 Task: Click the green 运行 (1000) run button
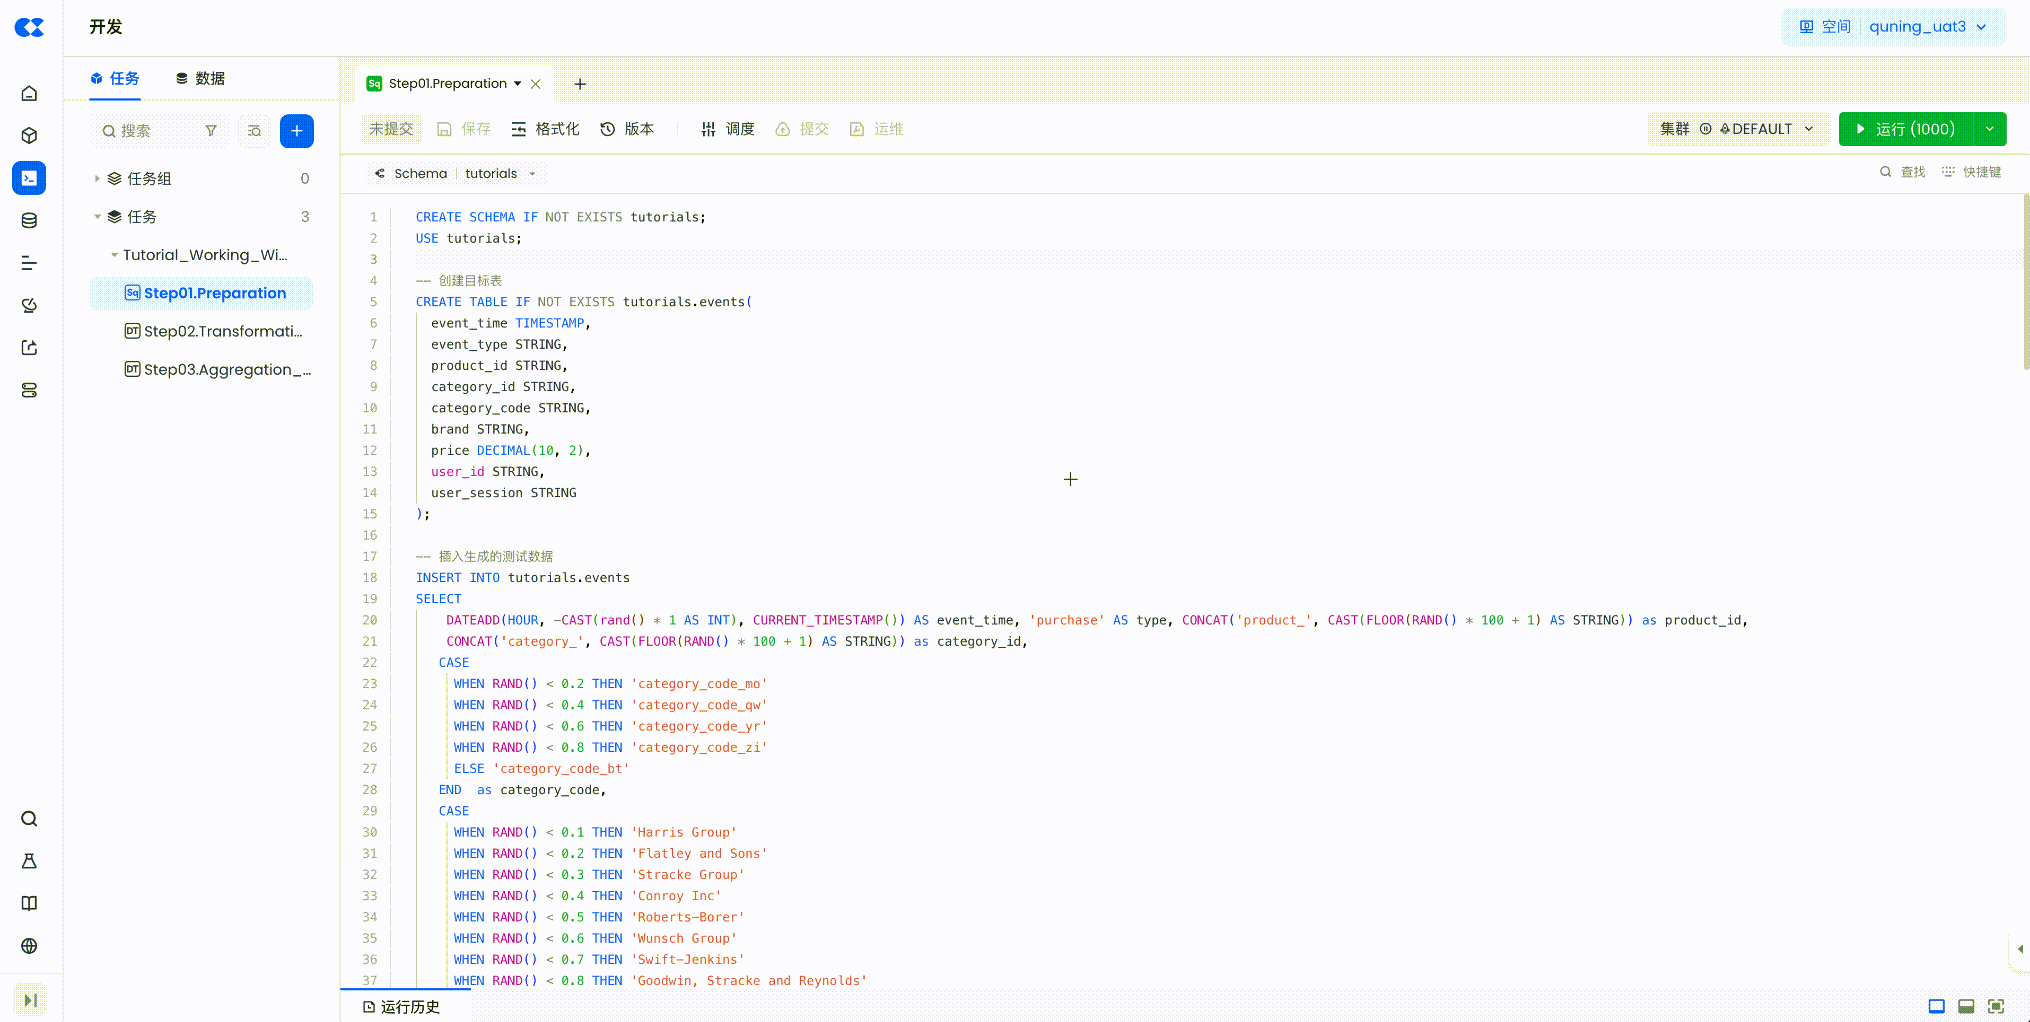click(x=1905, y=129)
